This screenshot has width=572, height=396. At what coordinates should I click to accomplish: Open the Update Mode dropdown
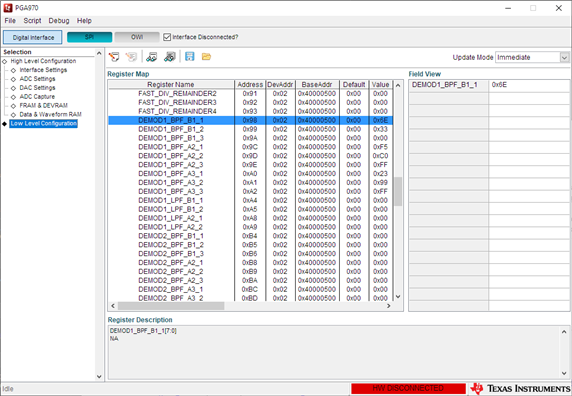[x=564, y=58]
